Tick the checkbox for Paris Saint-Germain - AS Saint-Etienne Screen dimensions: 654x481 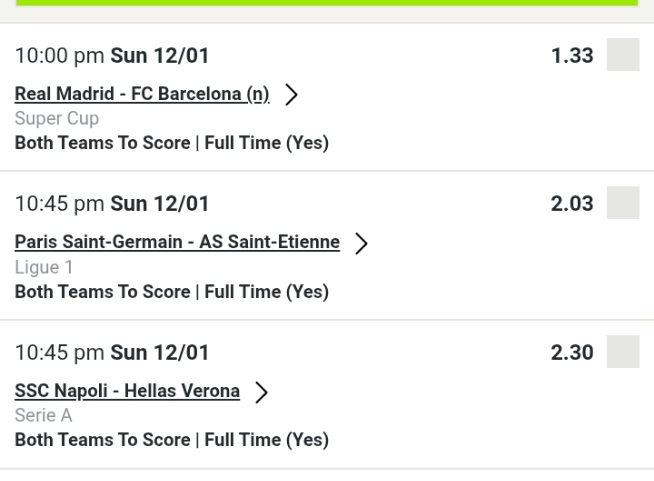point(623,203)
